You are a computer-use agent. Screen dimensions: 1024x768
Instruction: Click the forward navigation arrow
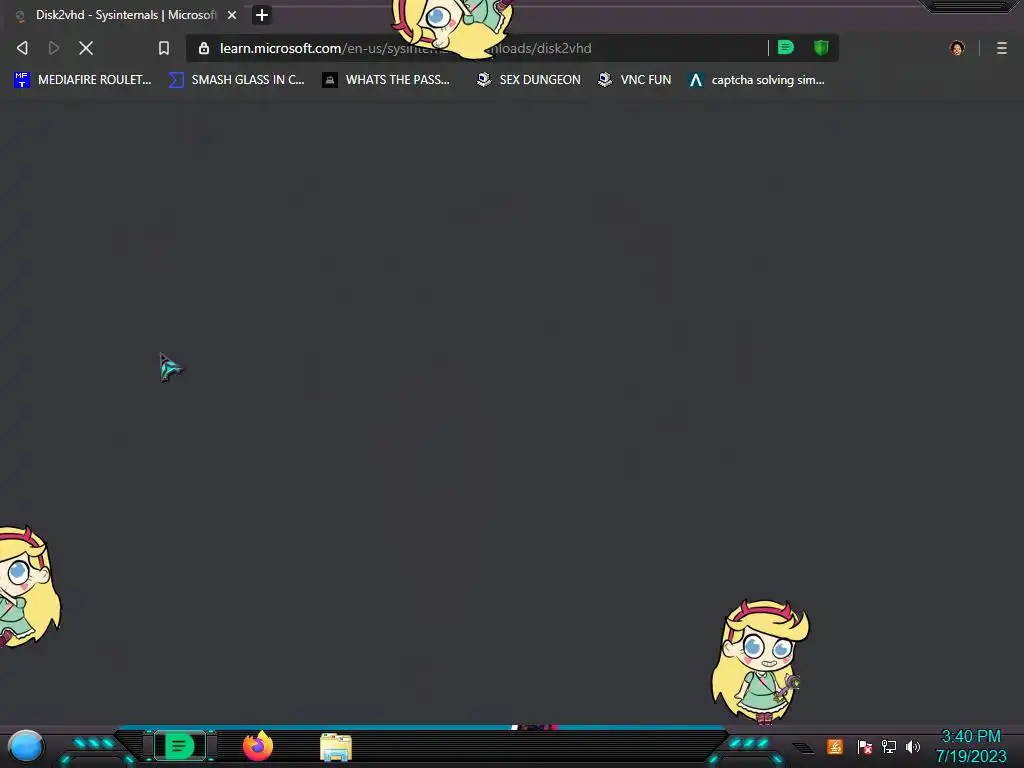click(54, 48)
